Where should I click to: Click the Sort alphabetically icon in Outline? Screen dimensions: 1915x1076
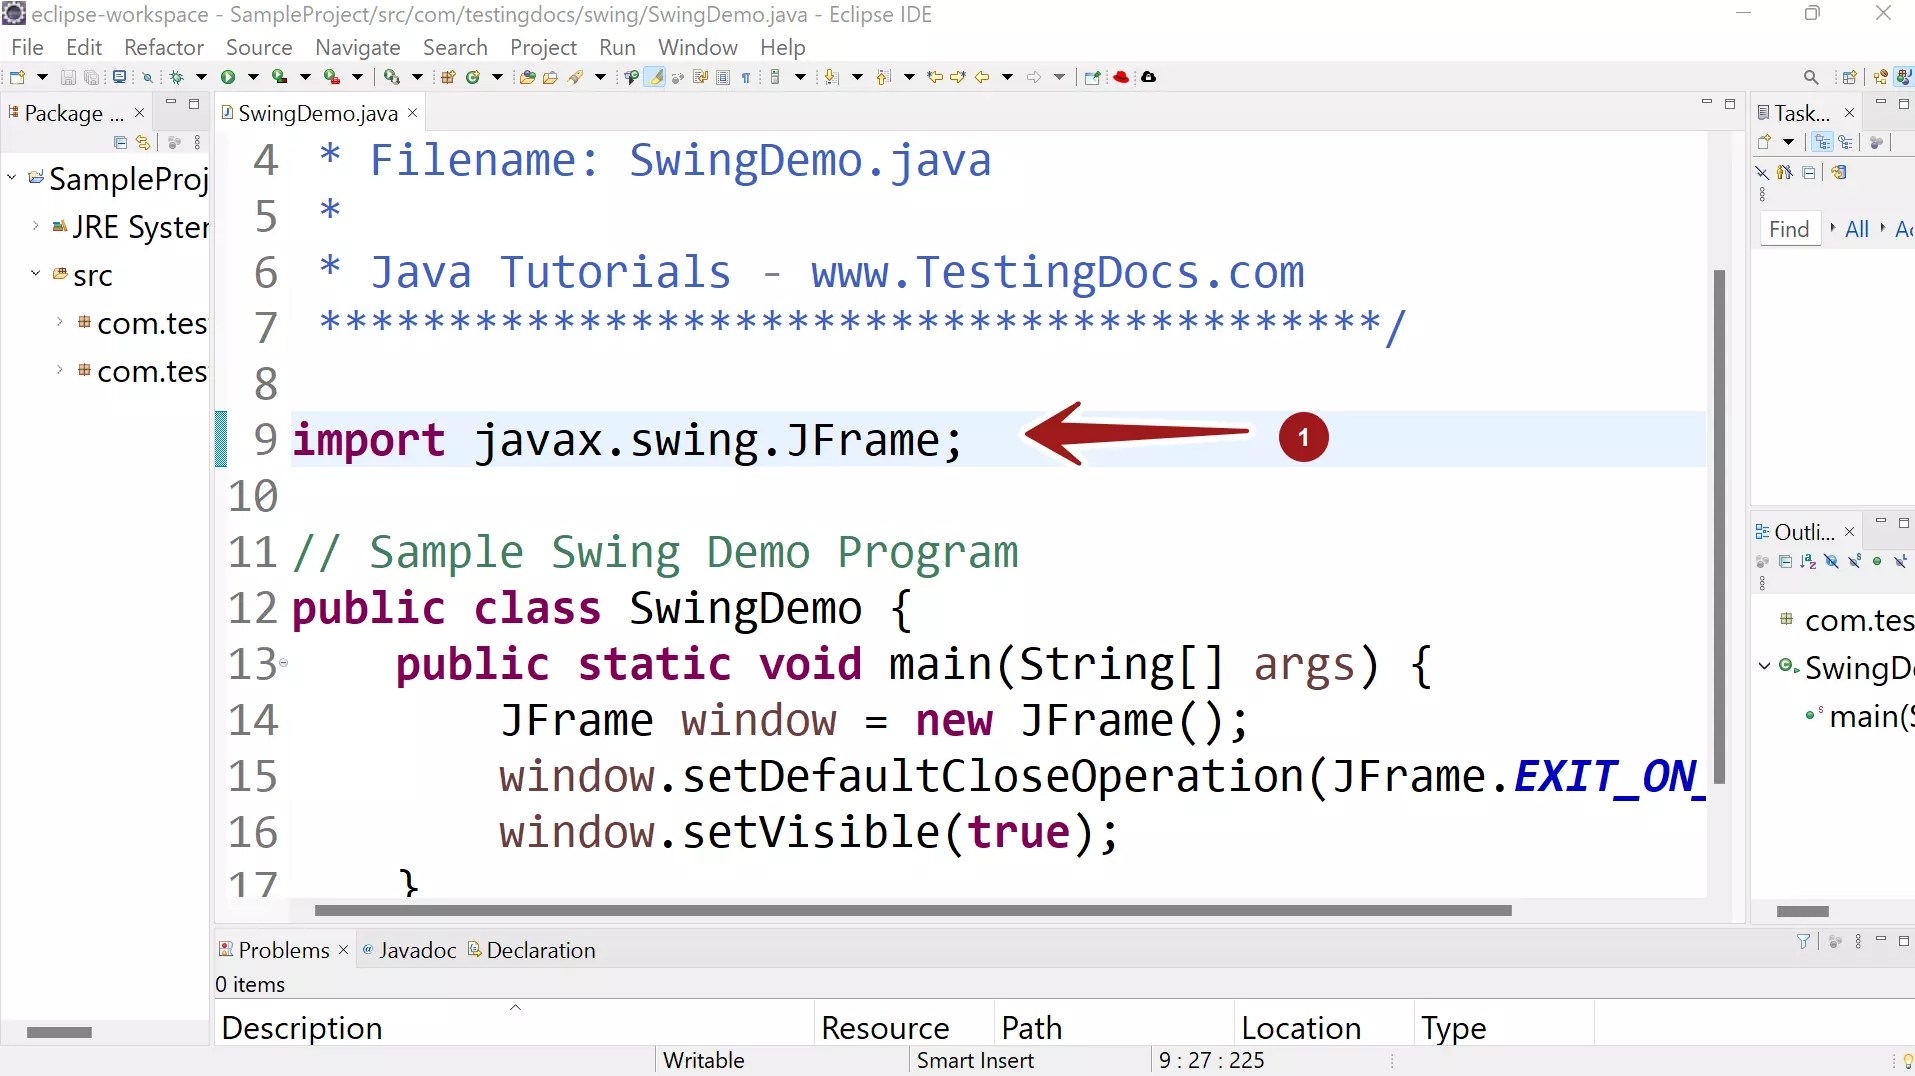coord(1808,561)
